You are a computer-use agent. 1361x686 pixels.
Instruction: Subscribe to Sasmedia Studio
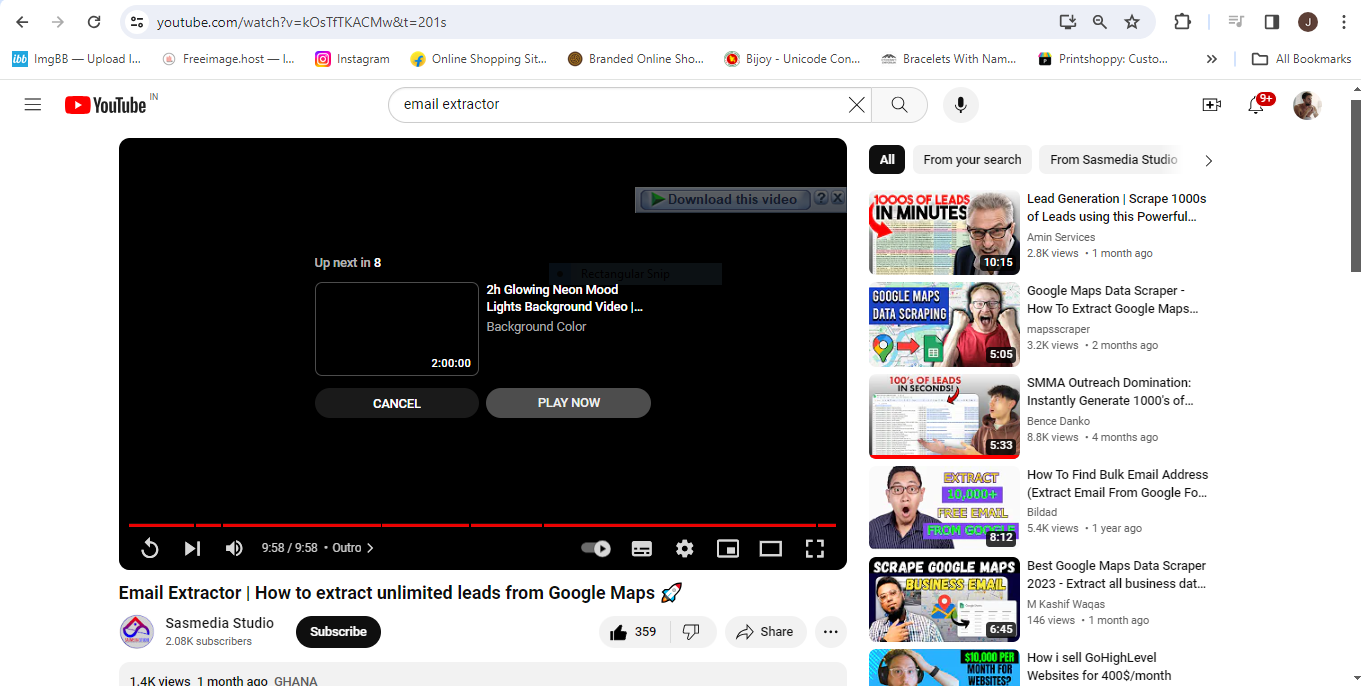[338, 632]
